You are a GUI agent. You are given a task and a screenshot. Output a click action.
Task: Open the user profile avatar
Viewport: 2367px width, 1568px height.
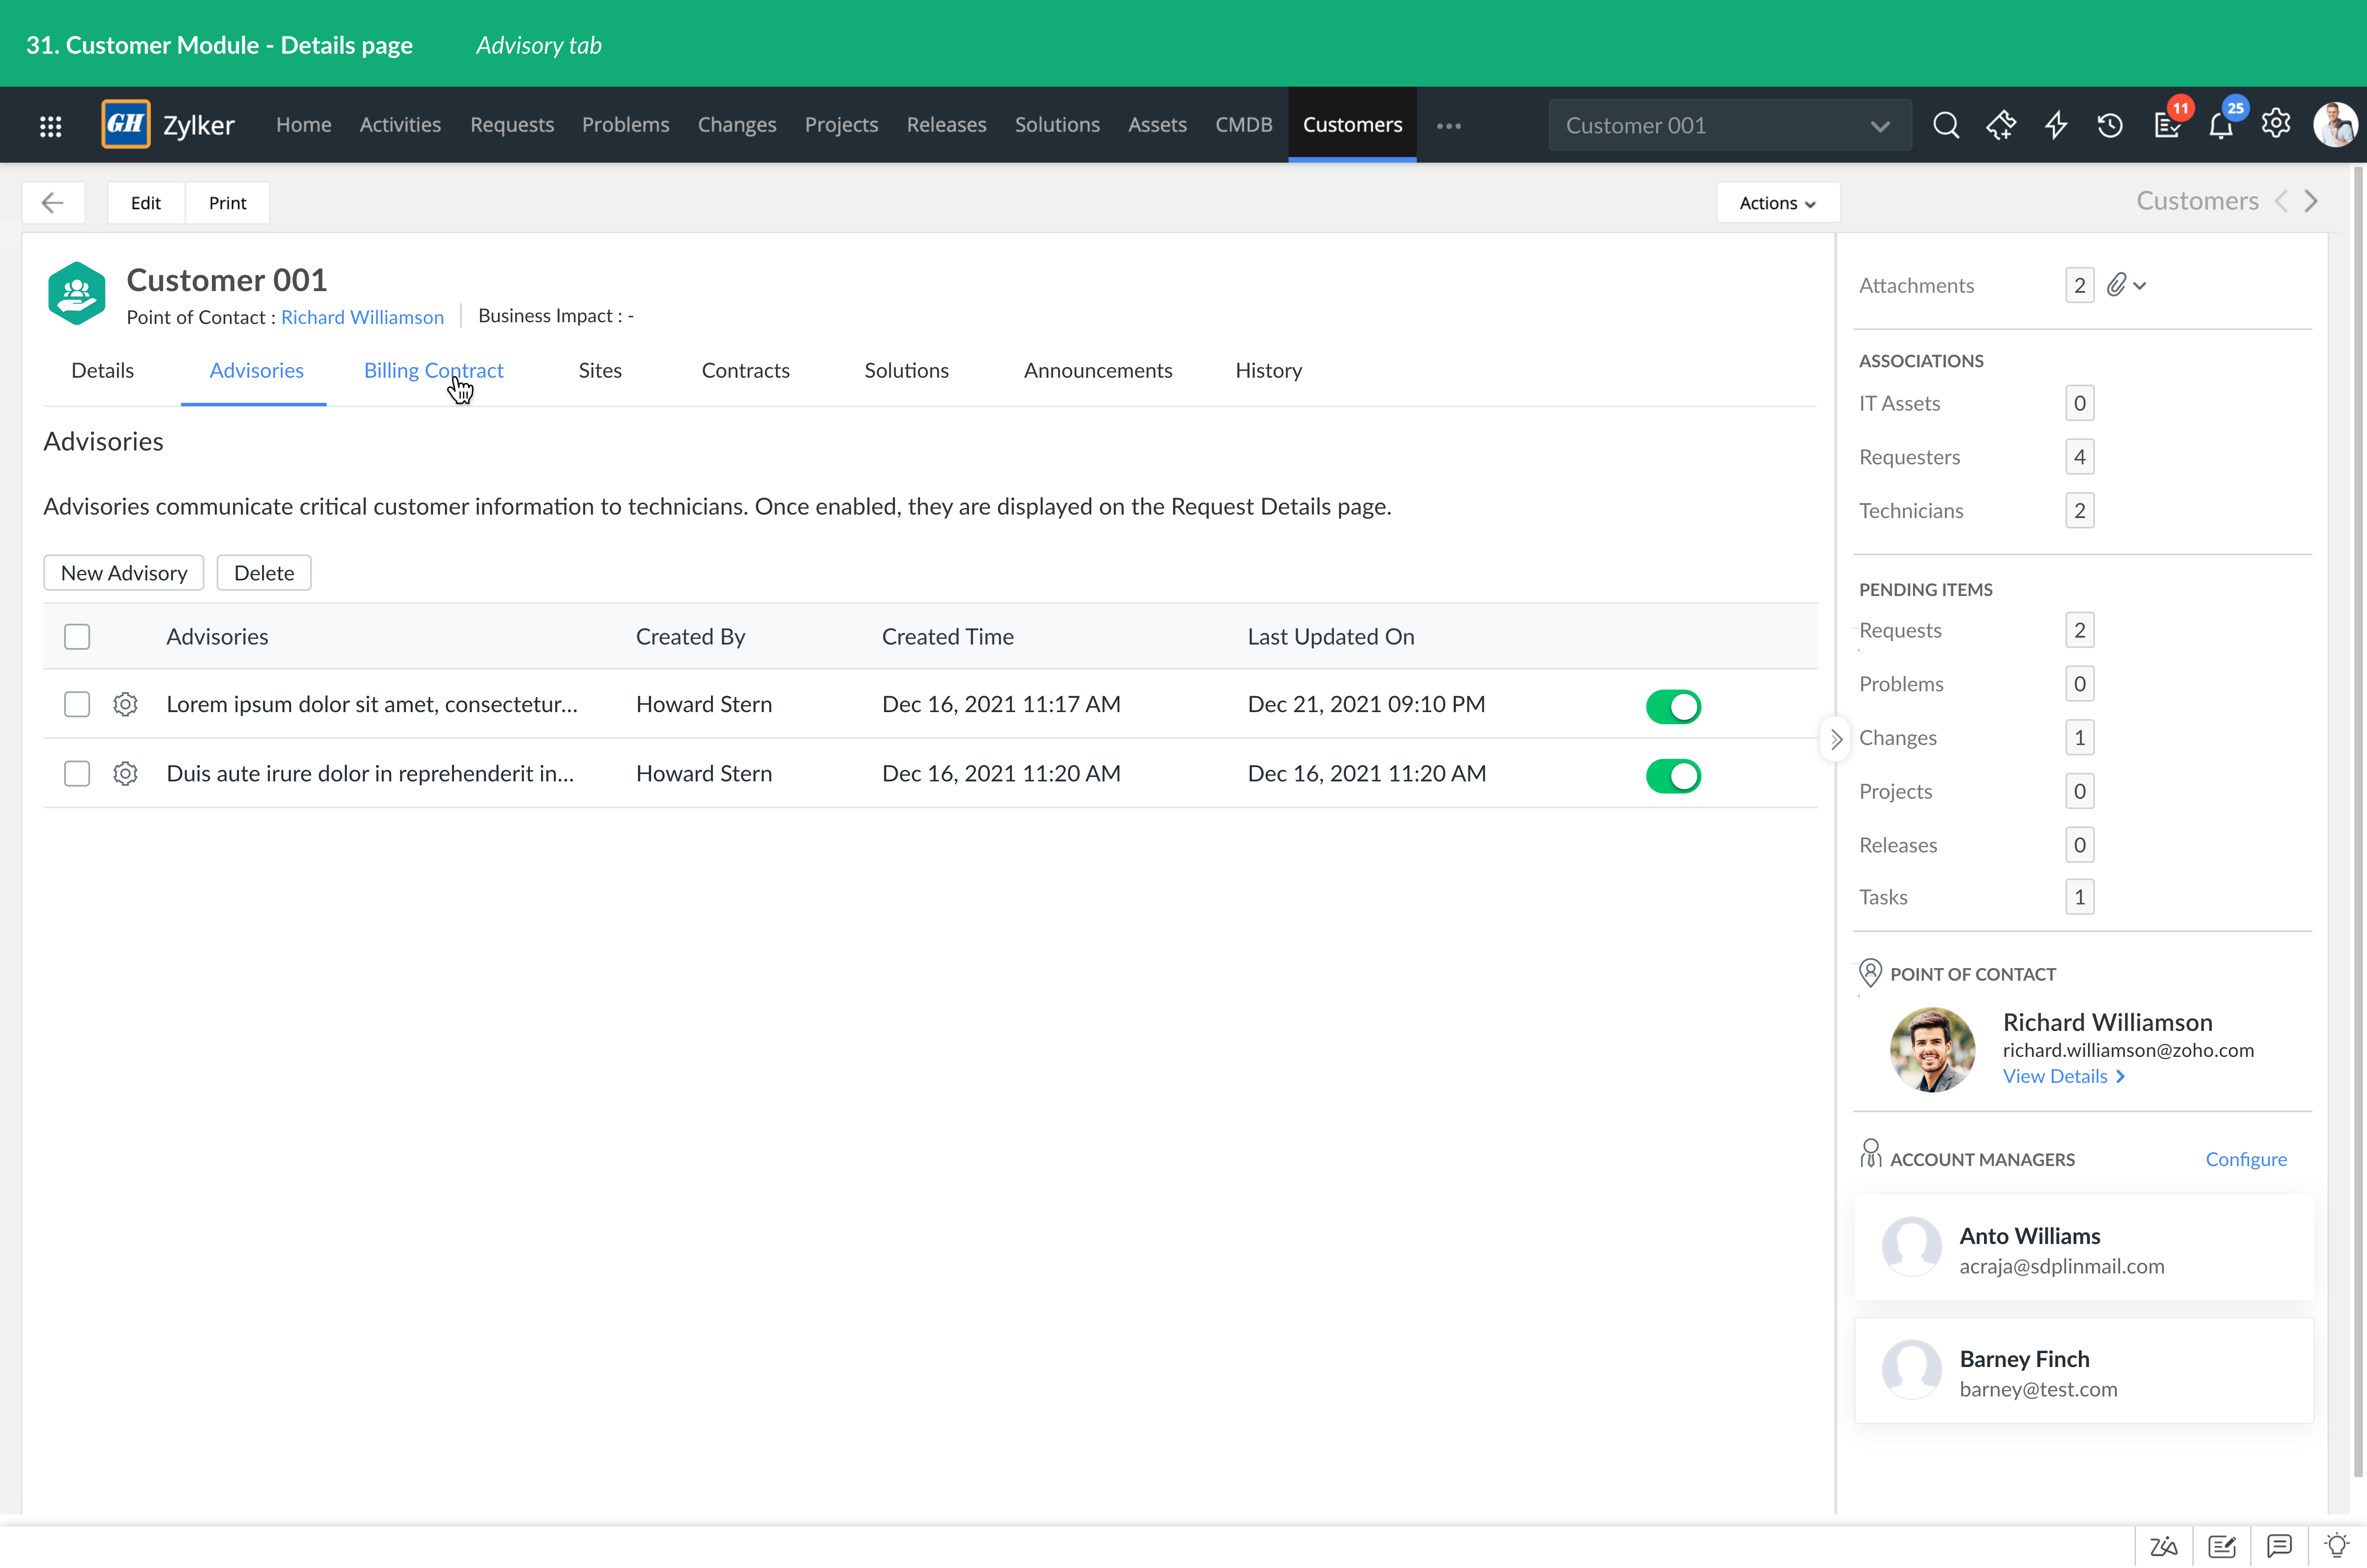pyautogui.click(x=2335, y=125)
